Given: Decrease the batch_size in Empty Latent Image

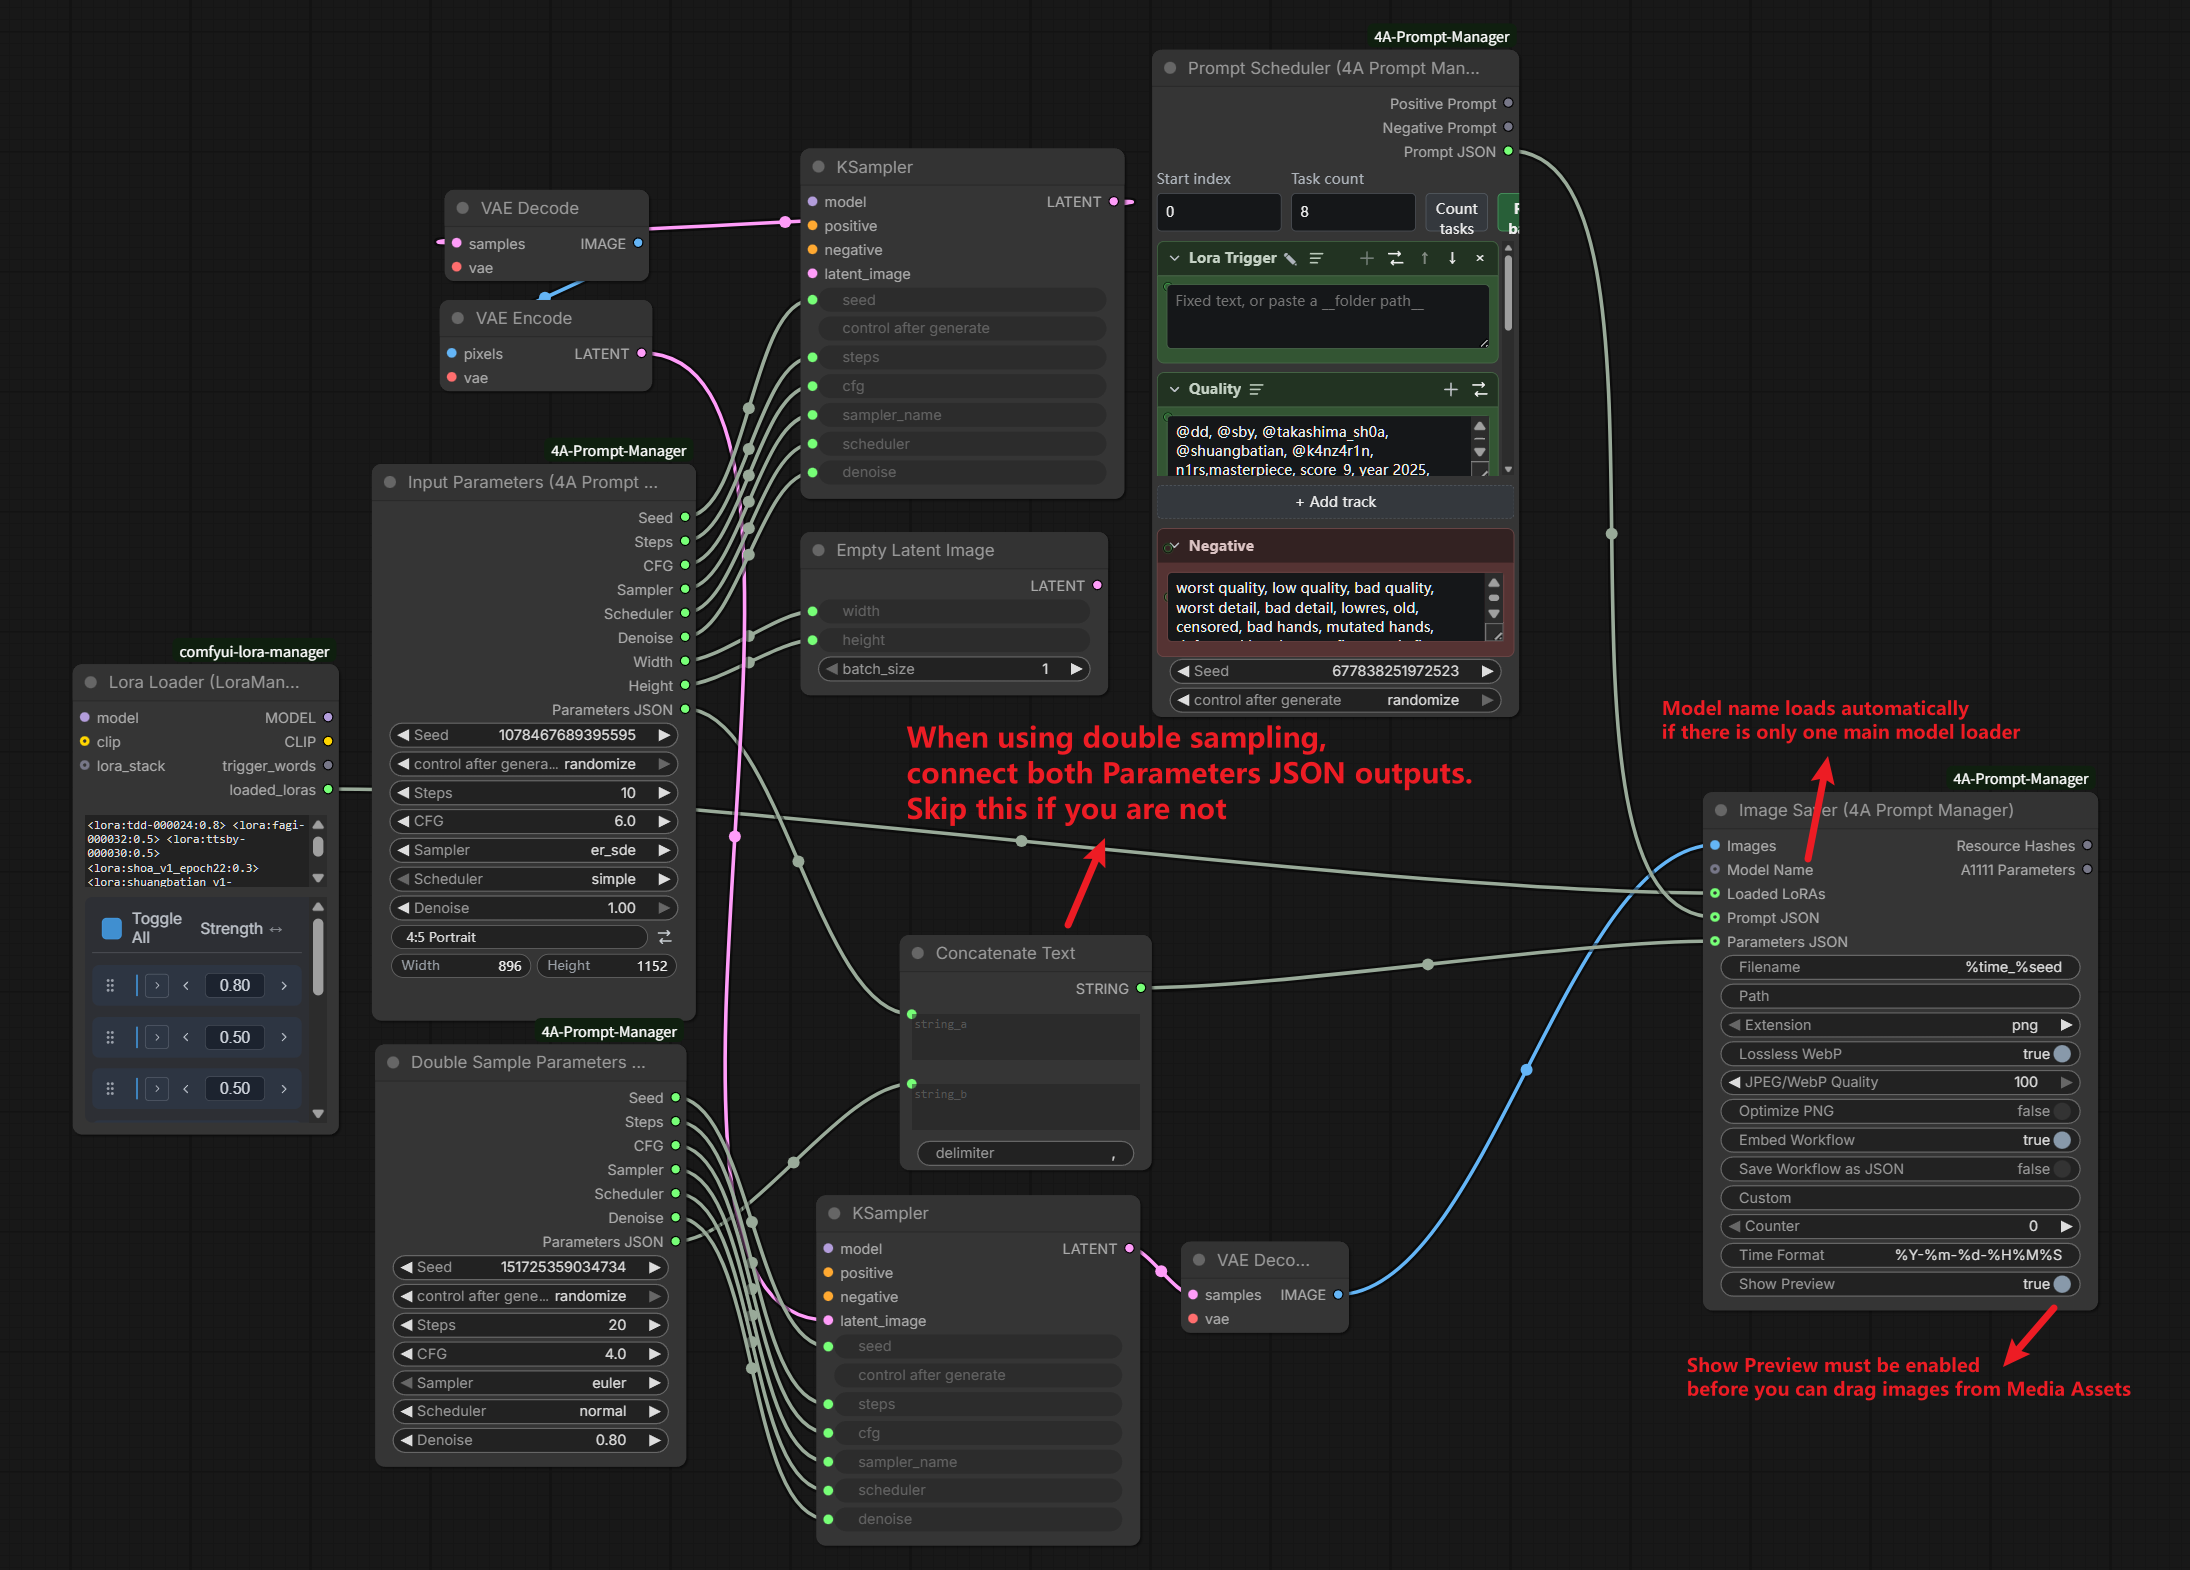Looking at the screenshot, I should pyautogui.click(x=832, y=669).
